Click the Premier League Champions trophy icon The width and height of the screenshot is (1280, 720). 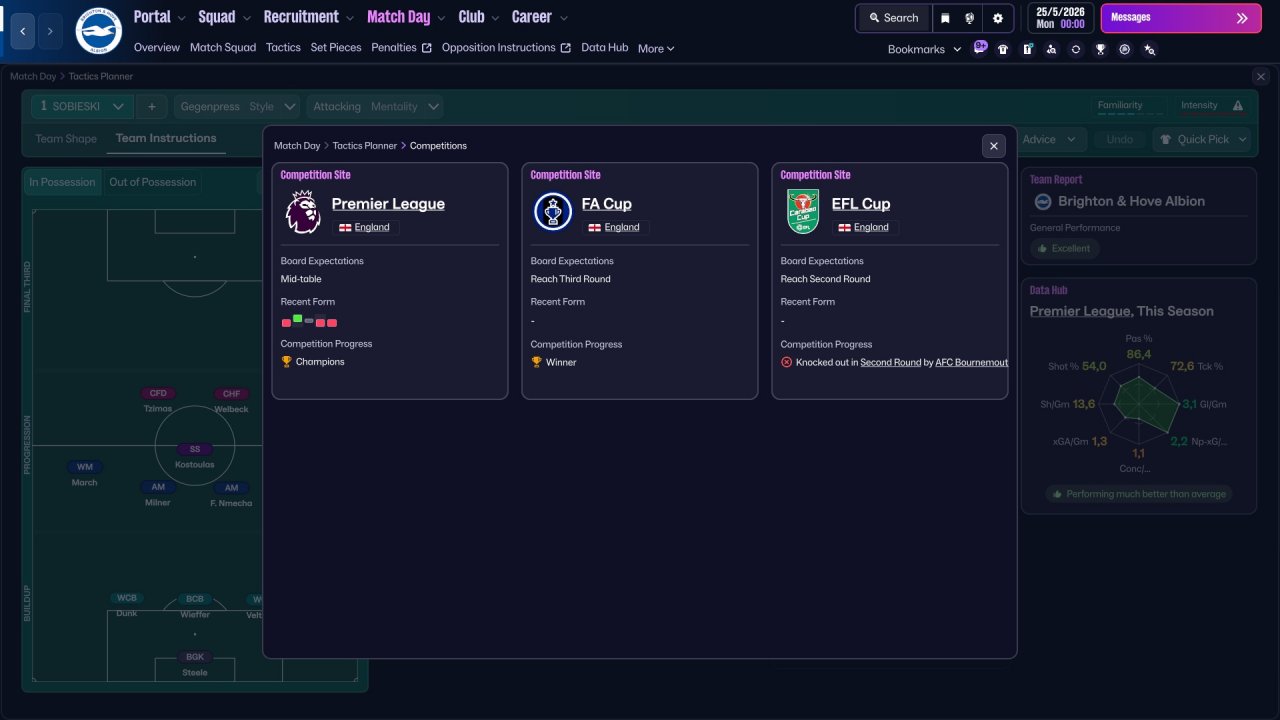[287, 362]
